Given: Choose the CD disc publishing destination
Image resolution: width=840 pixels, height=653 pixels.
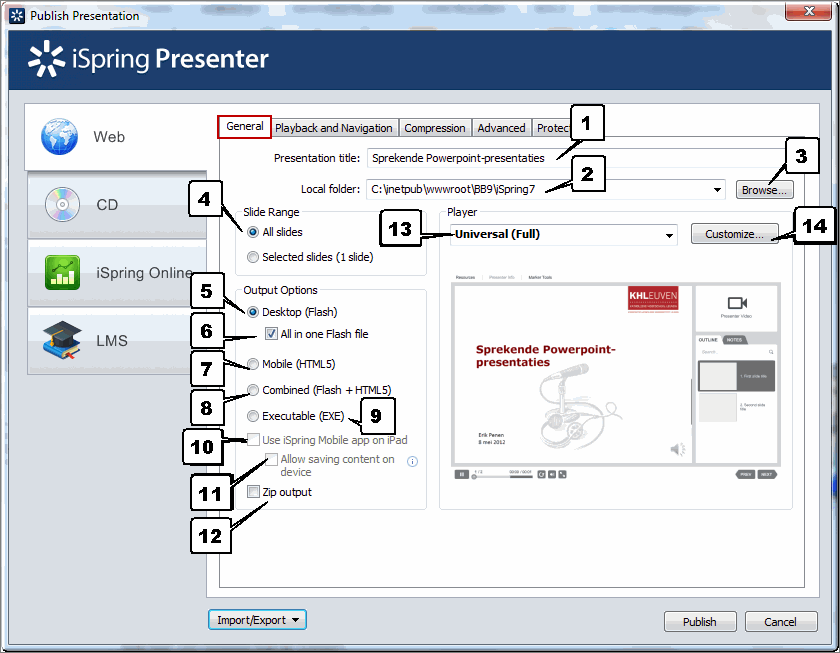Looking at the screenshot, I should (x=117, y=205).
